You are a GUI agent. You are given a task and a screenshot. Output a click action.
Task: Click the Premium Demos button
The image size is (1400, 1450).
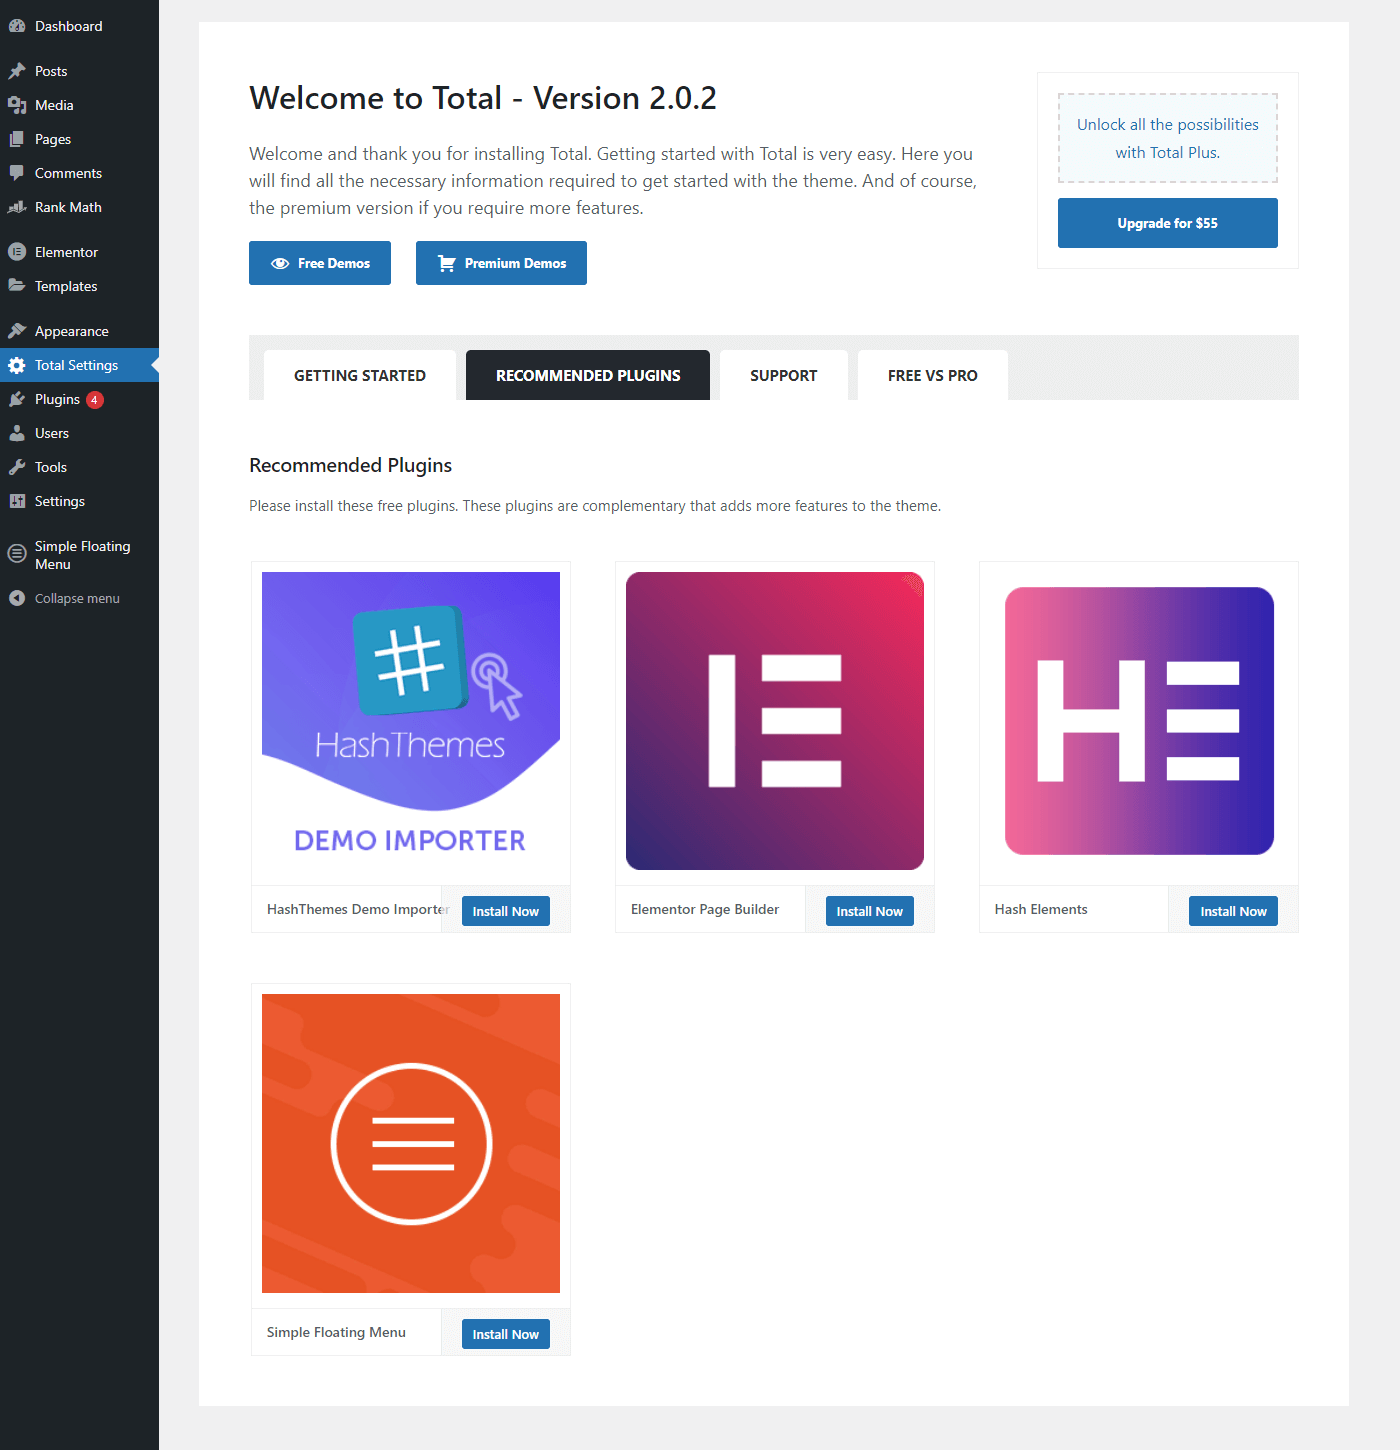[501, 263]
